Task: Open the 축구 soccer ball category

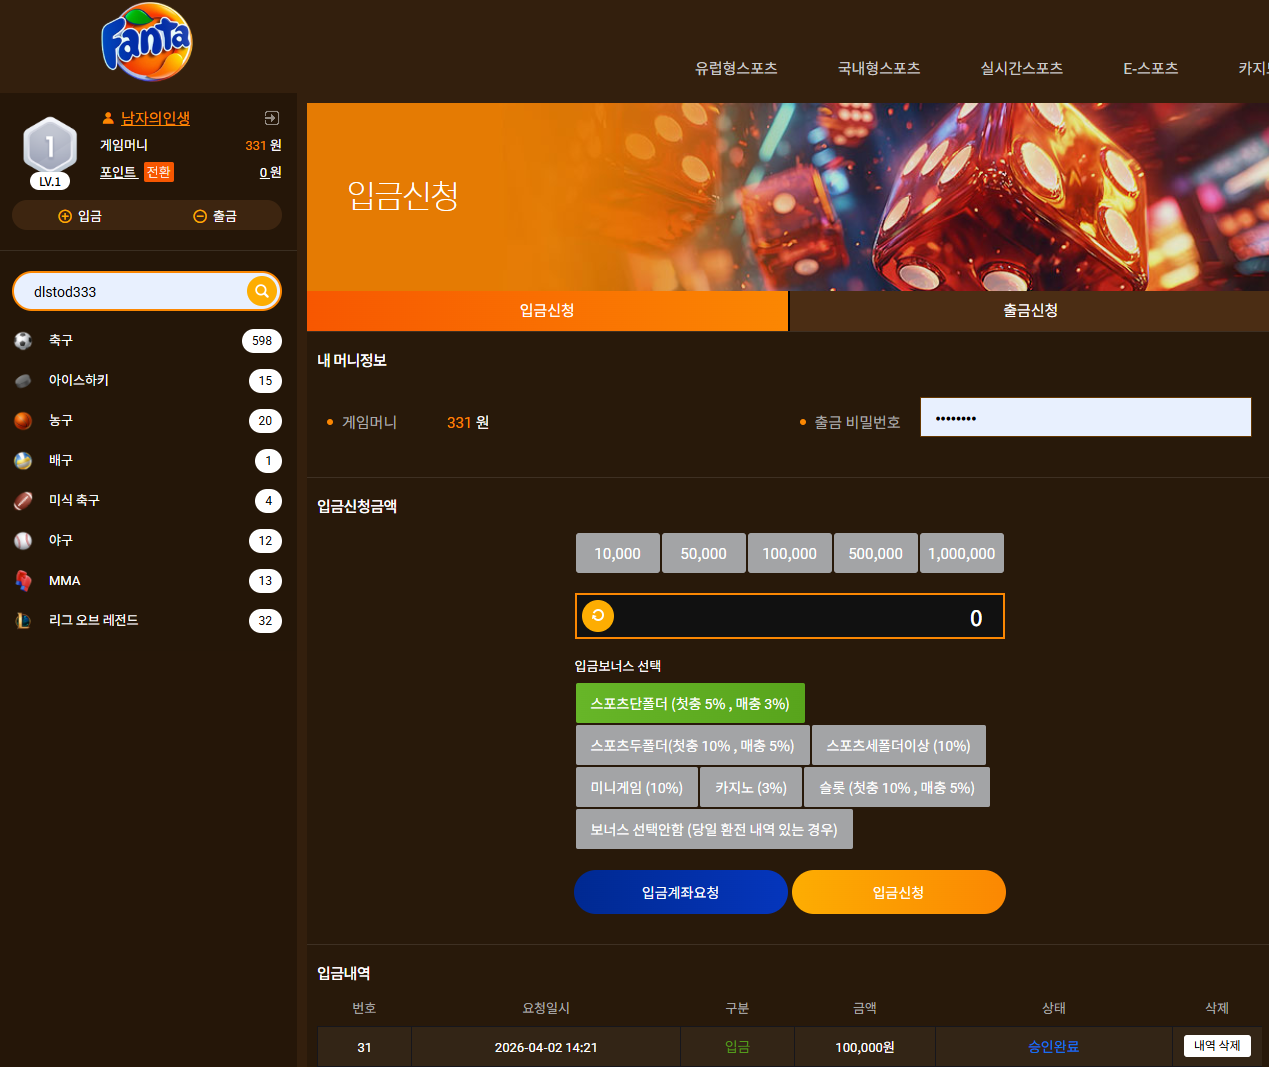Action: tap(23, 341)
